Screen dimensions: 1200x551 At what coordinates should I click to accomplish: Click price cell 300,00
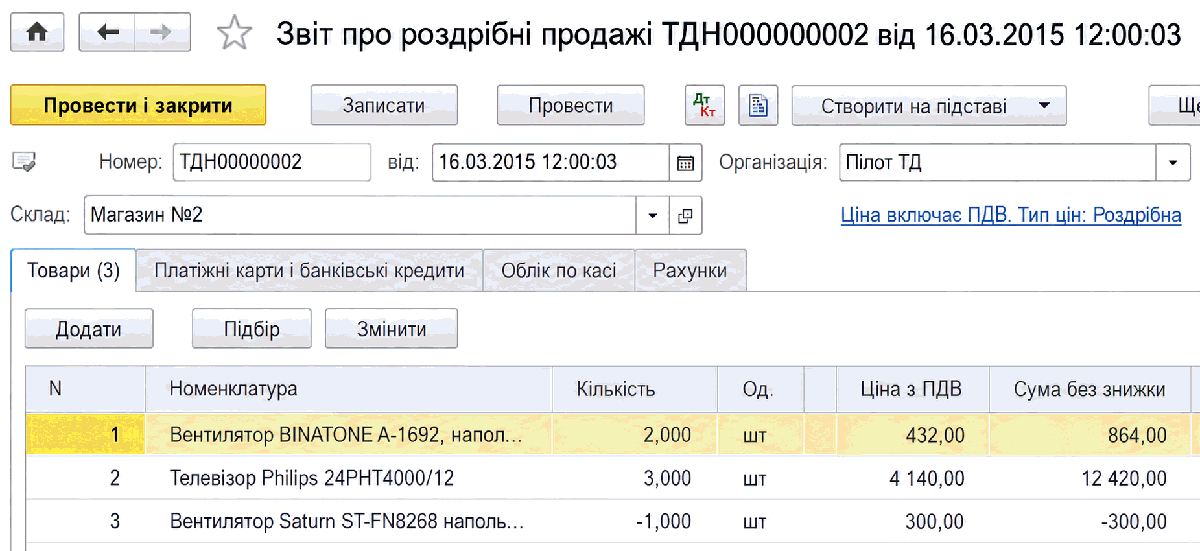pos(913,522)
